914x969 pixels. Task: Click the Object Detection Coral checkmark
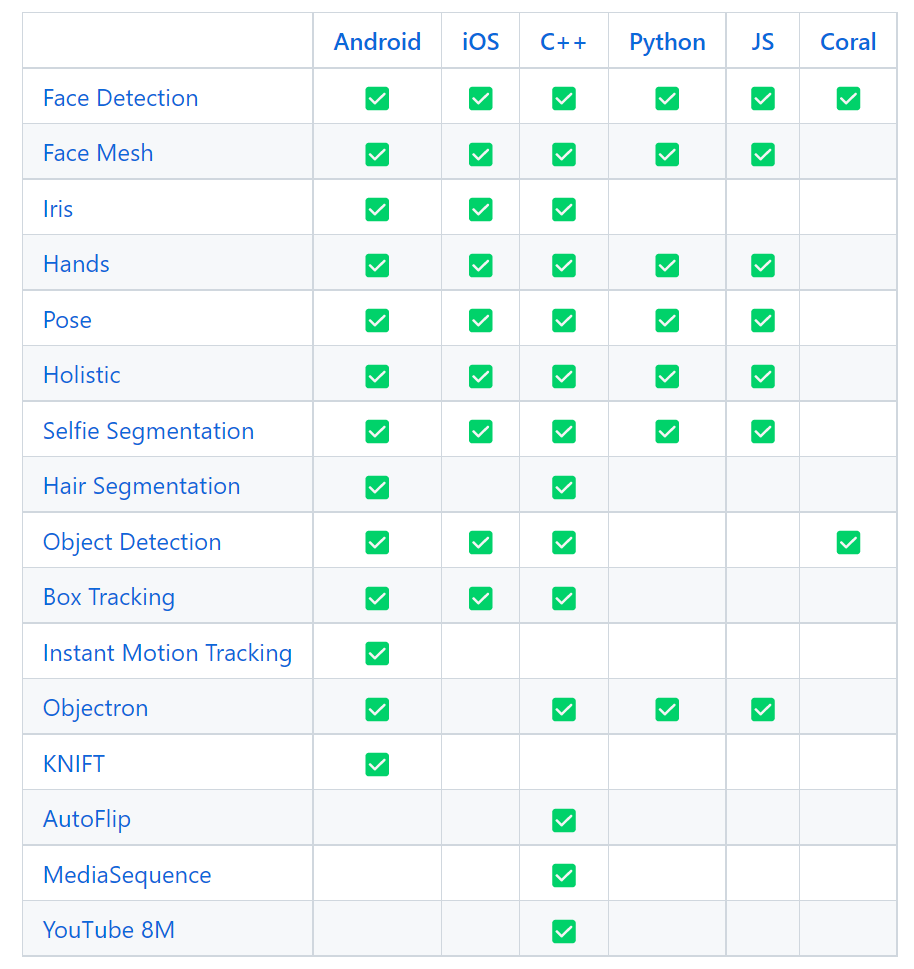point(848,543)
